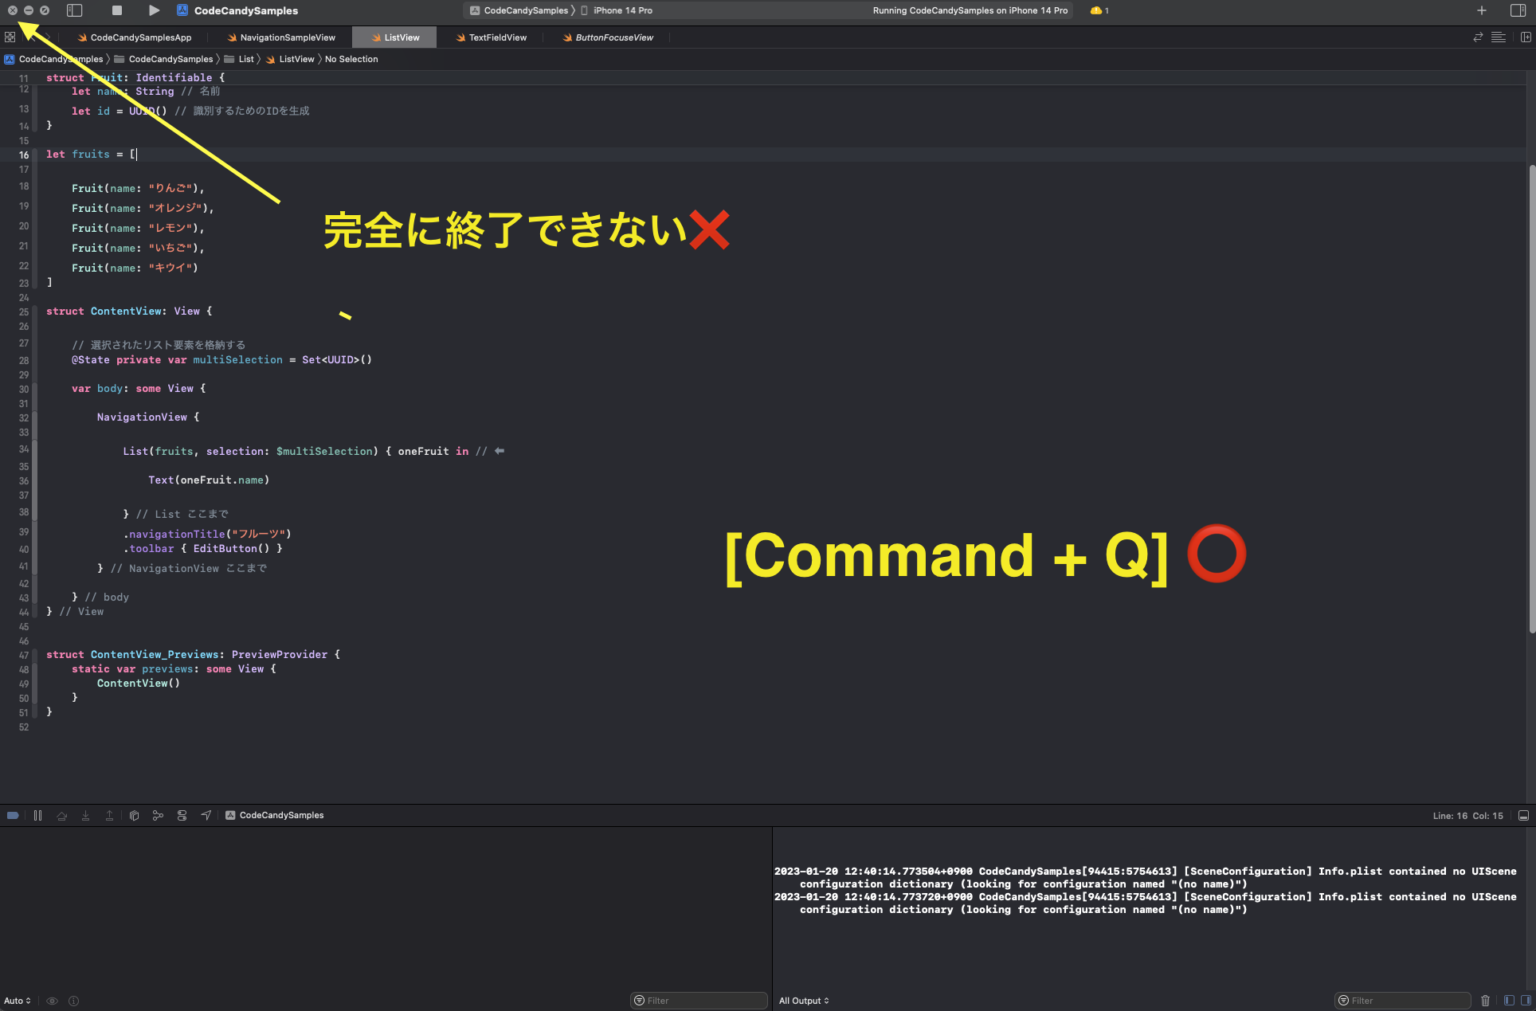Switch to the NavigationSampleView tab
Image resolution: width=1536 pixels, height=1011 pixels.
(x=286, y=37)
